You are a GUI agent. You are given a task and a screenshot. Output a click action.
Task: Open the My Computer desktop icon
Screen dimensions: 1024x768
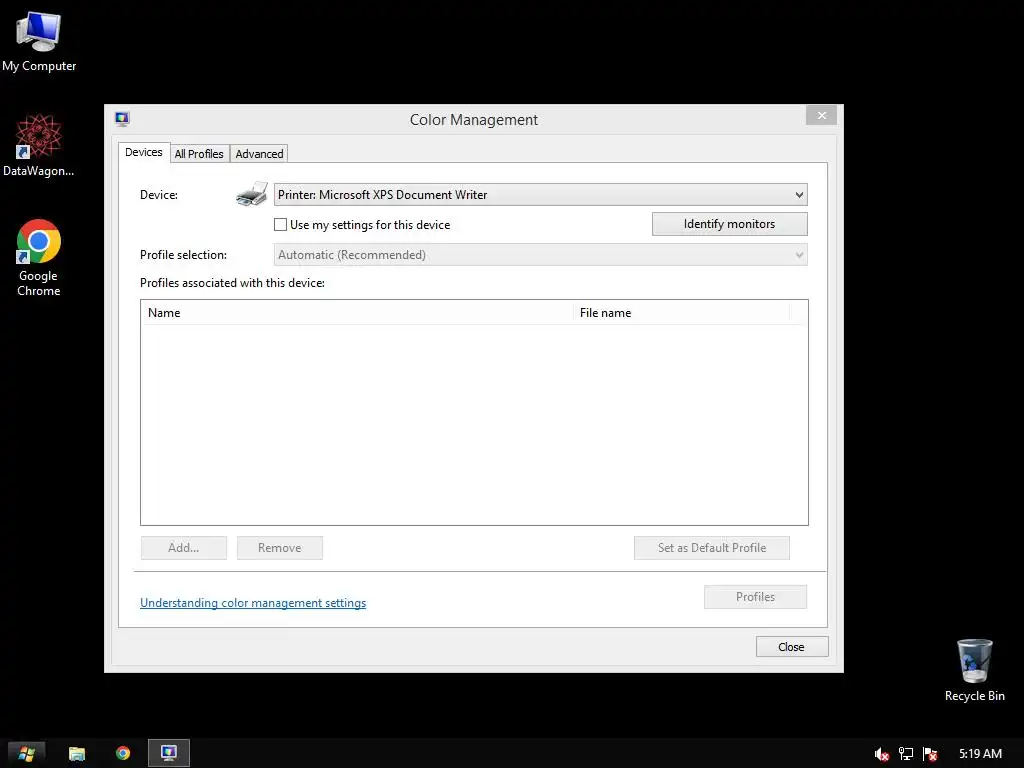(39, 40)
